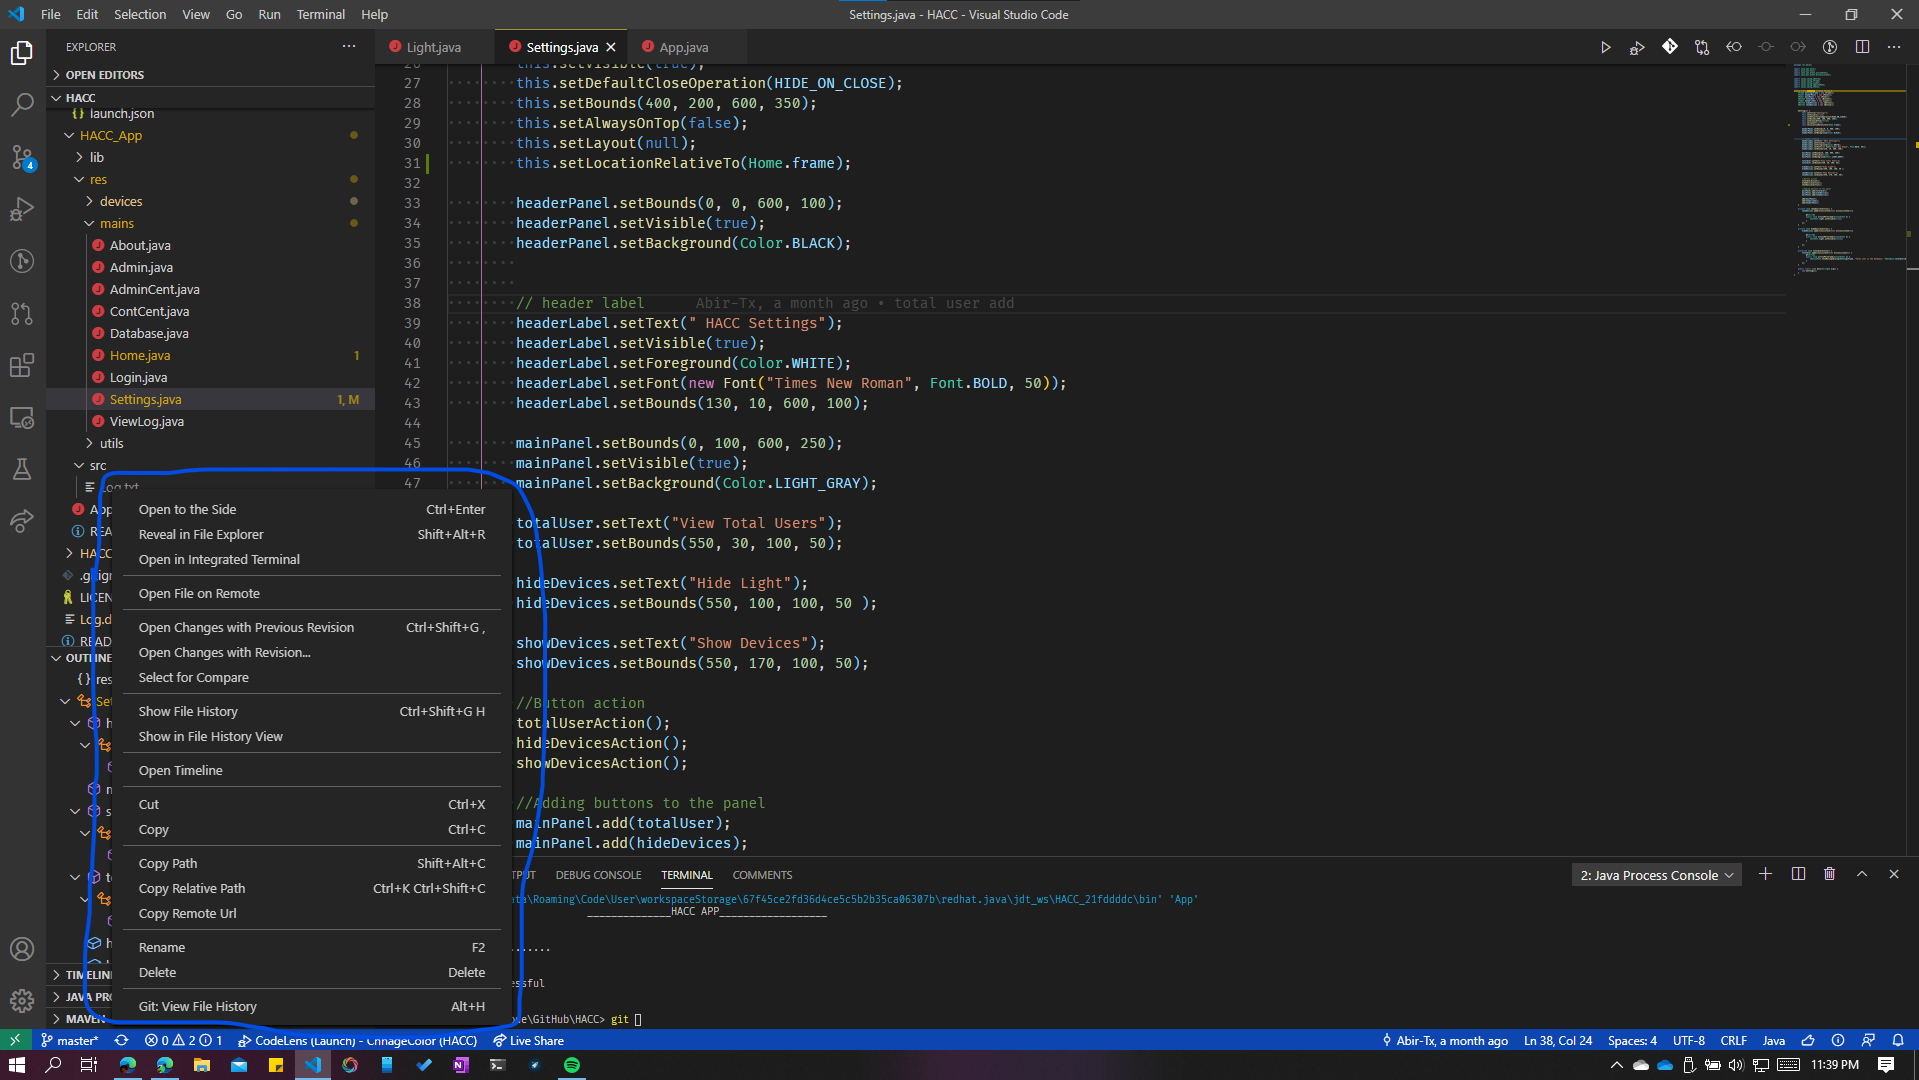
Task: Open Source Control view showing 4 pending changes
Action: (22, 157)
